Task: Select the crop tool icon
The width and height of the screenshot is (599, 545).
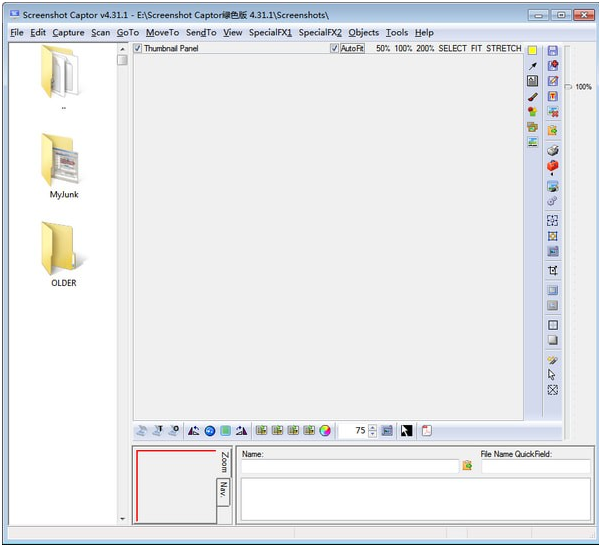Action: (x=552, y=270)
